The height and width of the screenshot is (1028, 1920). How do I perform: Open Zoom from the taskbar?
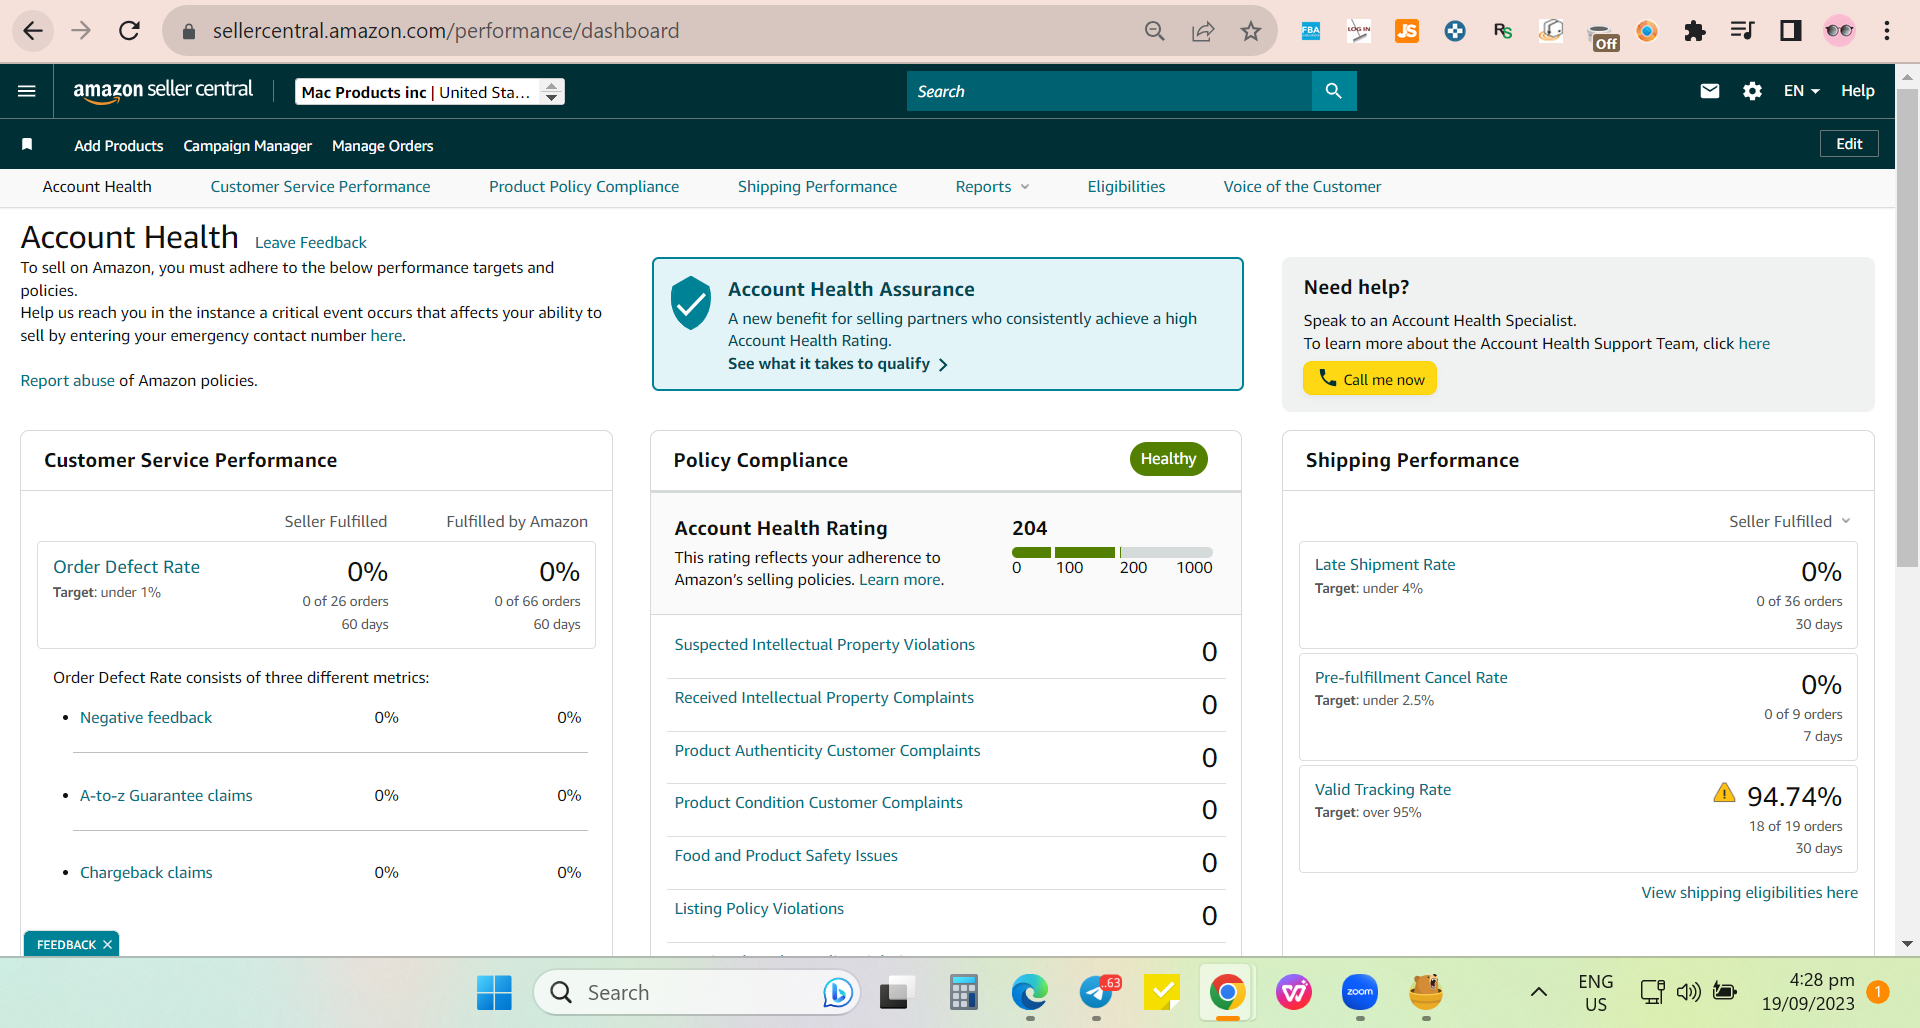click(x=1360, y=992)
